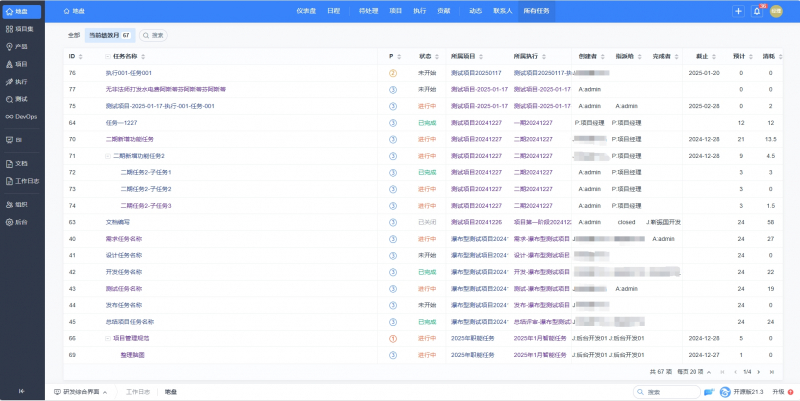Open the 产品 module in sidebar
The height and width of the screenshot is (401, 800).
click(22, 46)
